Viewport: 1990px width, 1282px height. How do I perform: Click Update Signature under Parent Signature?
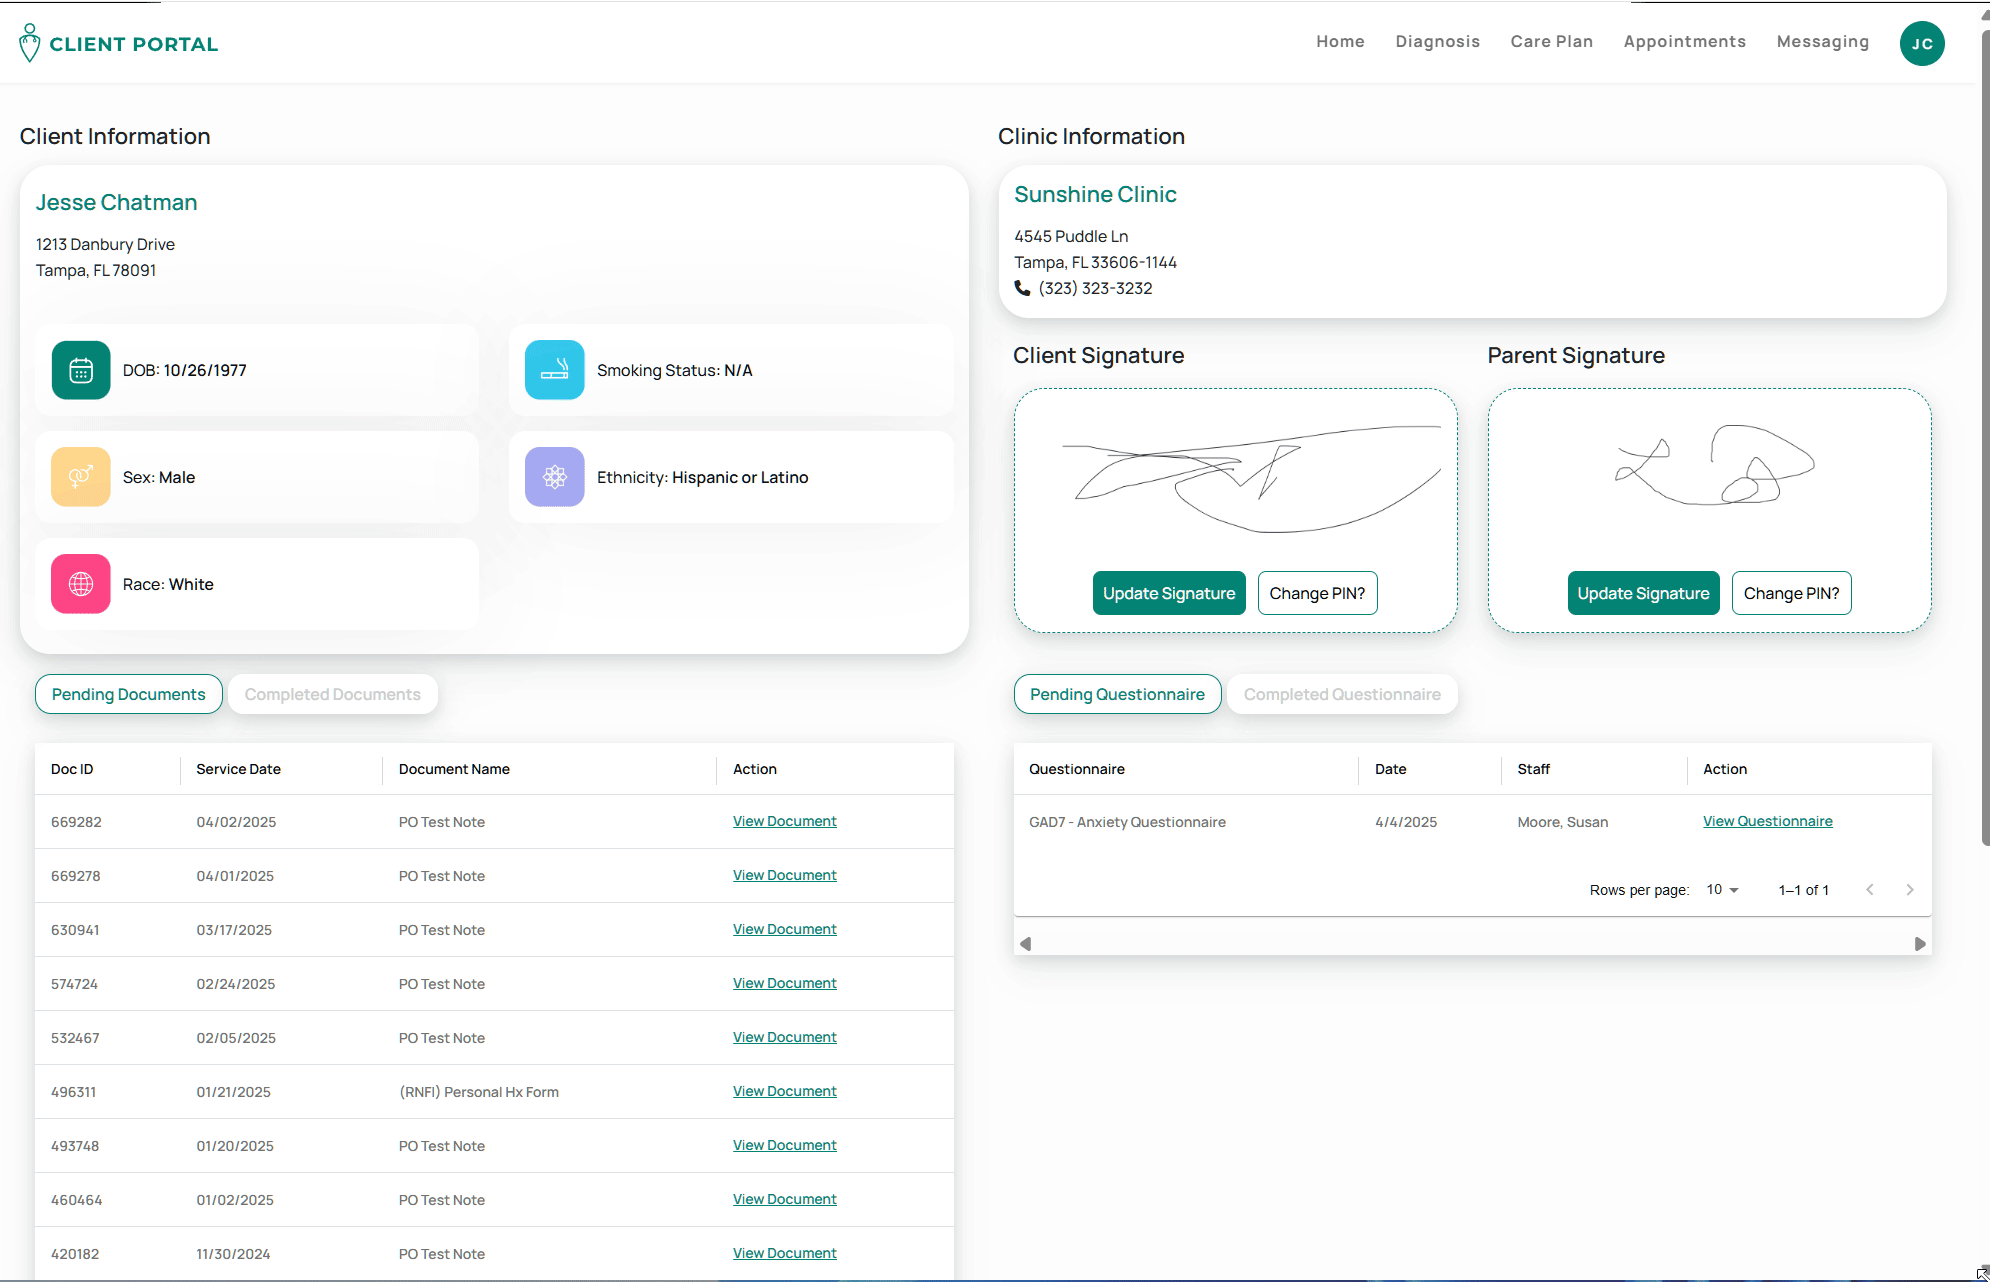tap(1643, 593)
